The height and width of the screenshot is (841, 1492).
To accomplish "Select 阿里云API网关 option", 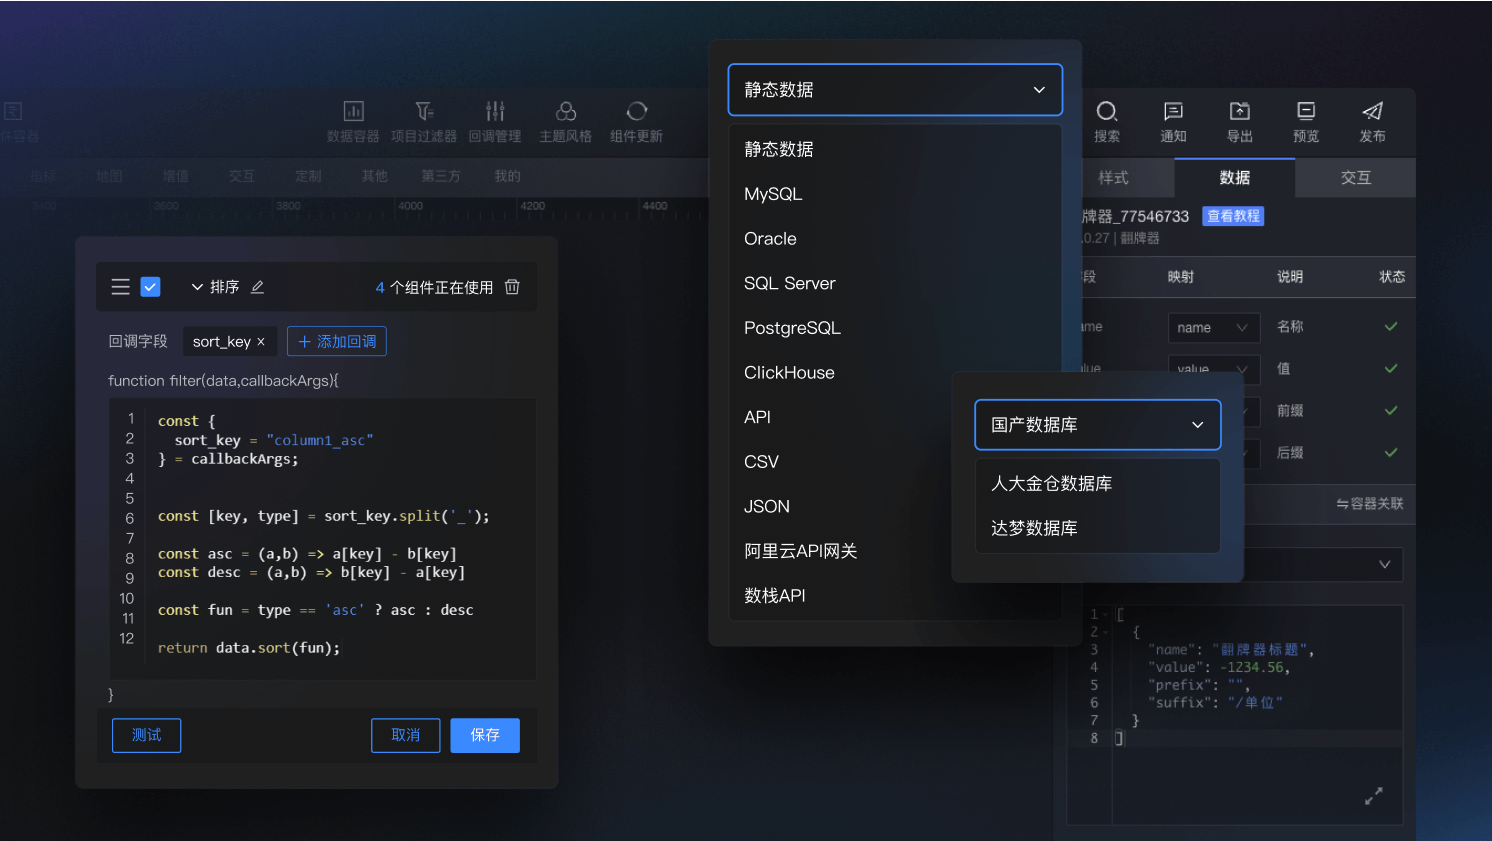I will [840, 551].
